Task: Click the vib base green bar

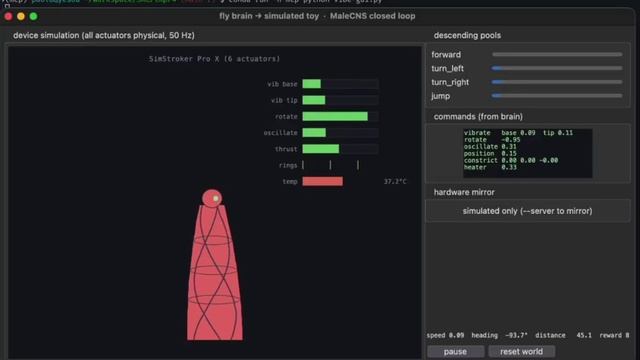Action: click(x=311, y=84)
